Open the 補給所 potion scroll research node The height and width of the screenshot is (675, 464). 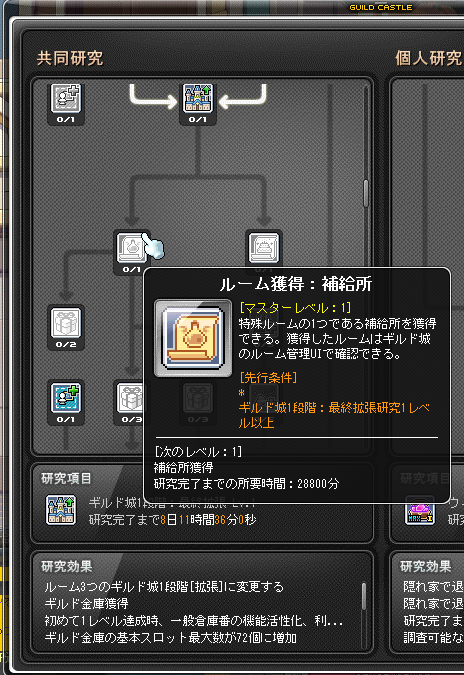131,248
